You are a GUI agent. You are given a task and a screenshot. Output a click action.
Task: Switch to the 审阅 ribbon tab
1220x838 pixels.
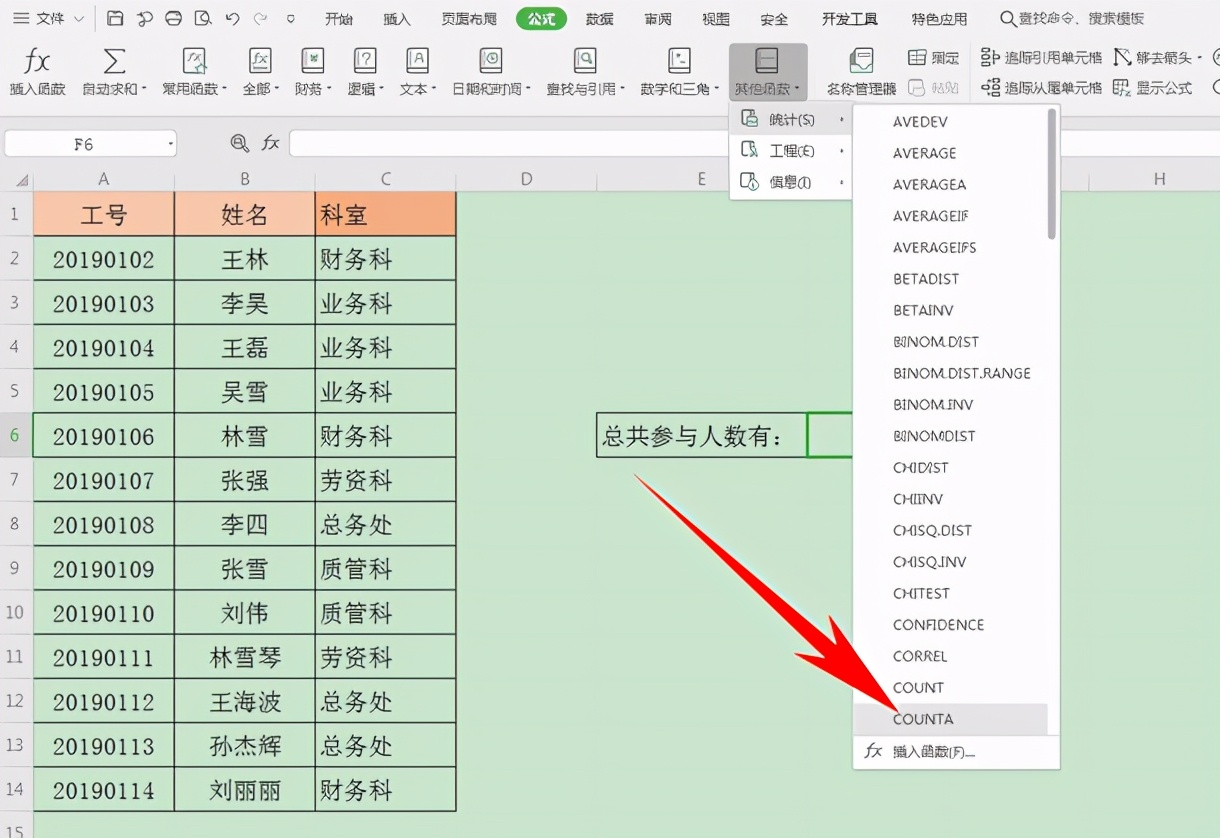658,19
